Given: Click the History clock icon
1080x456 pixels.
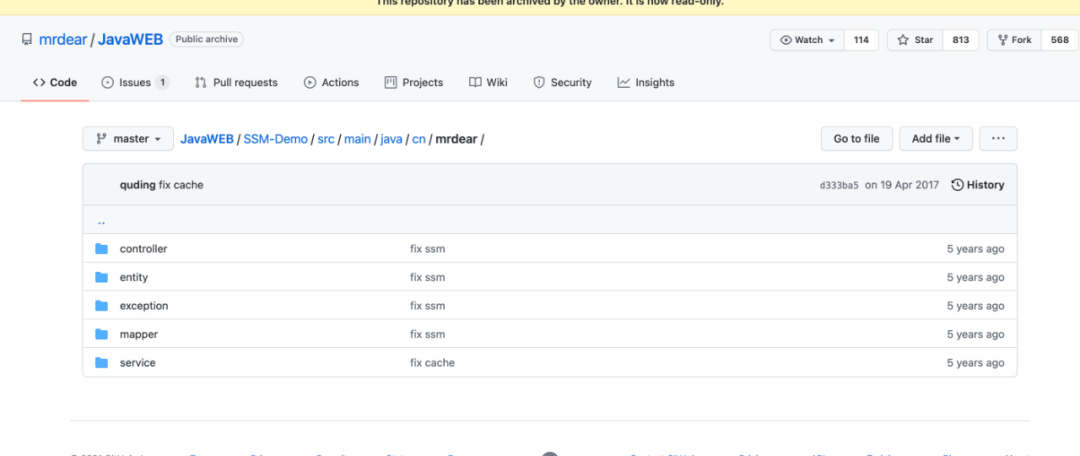Looking at the screenshot, I should coord(957,185).
